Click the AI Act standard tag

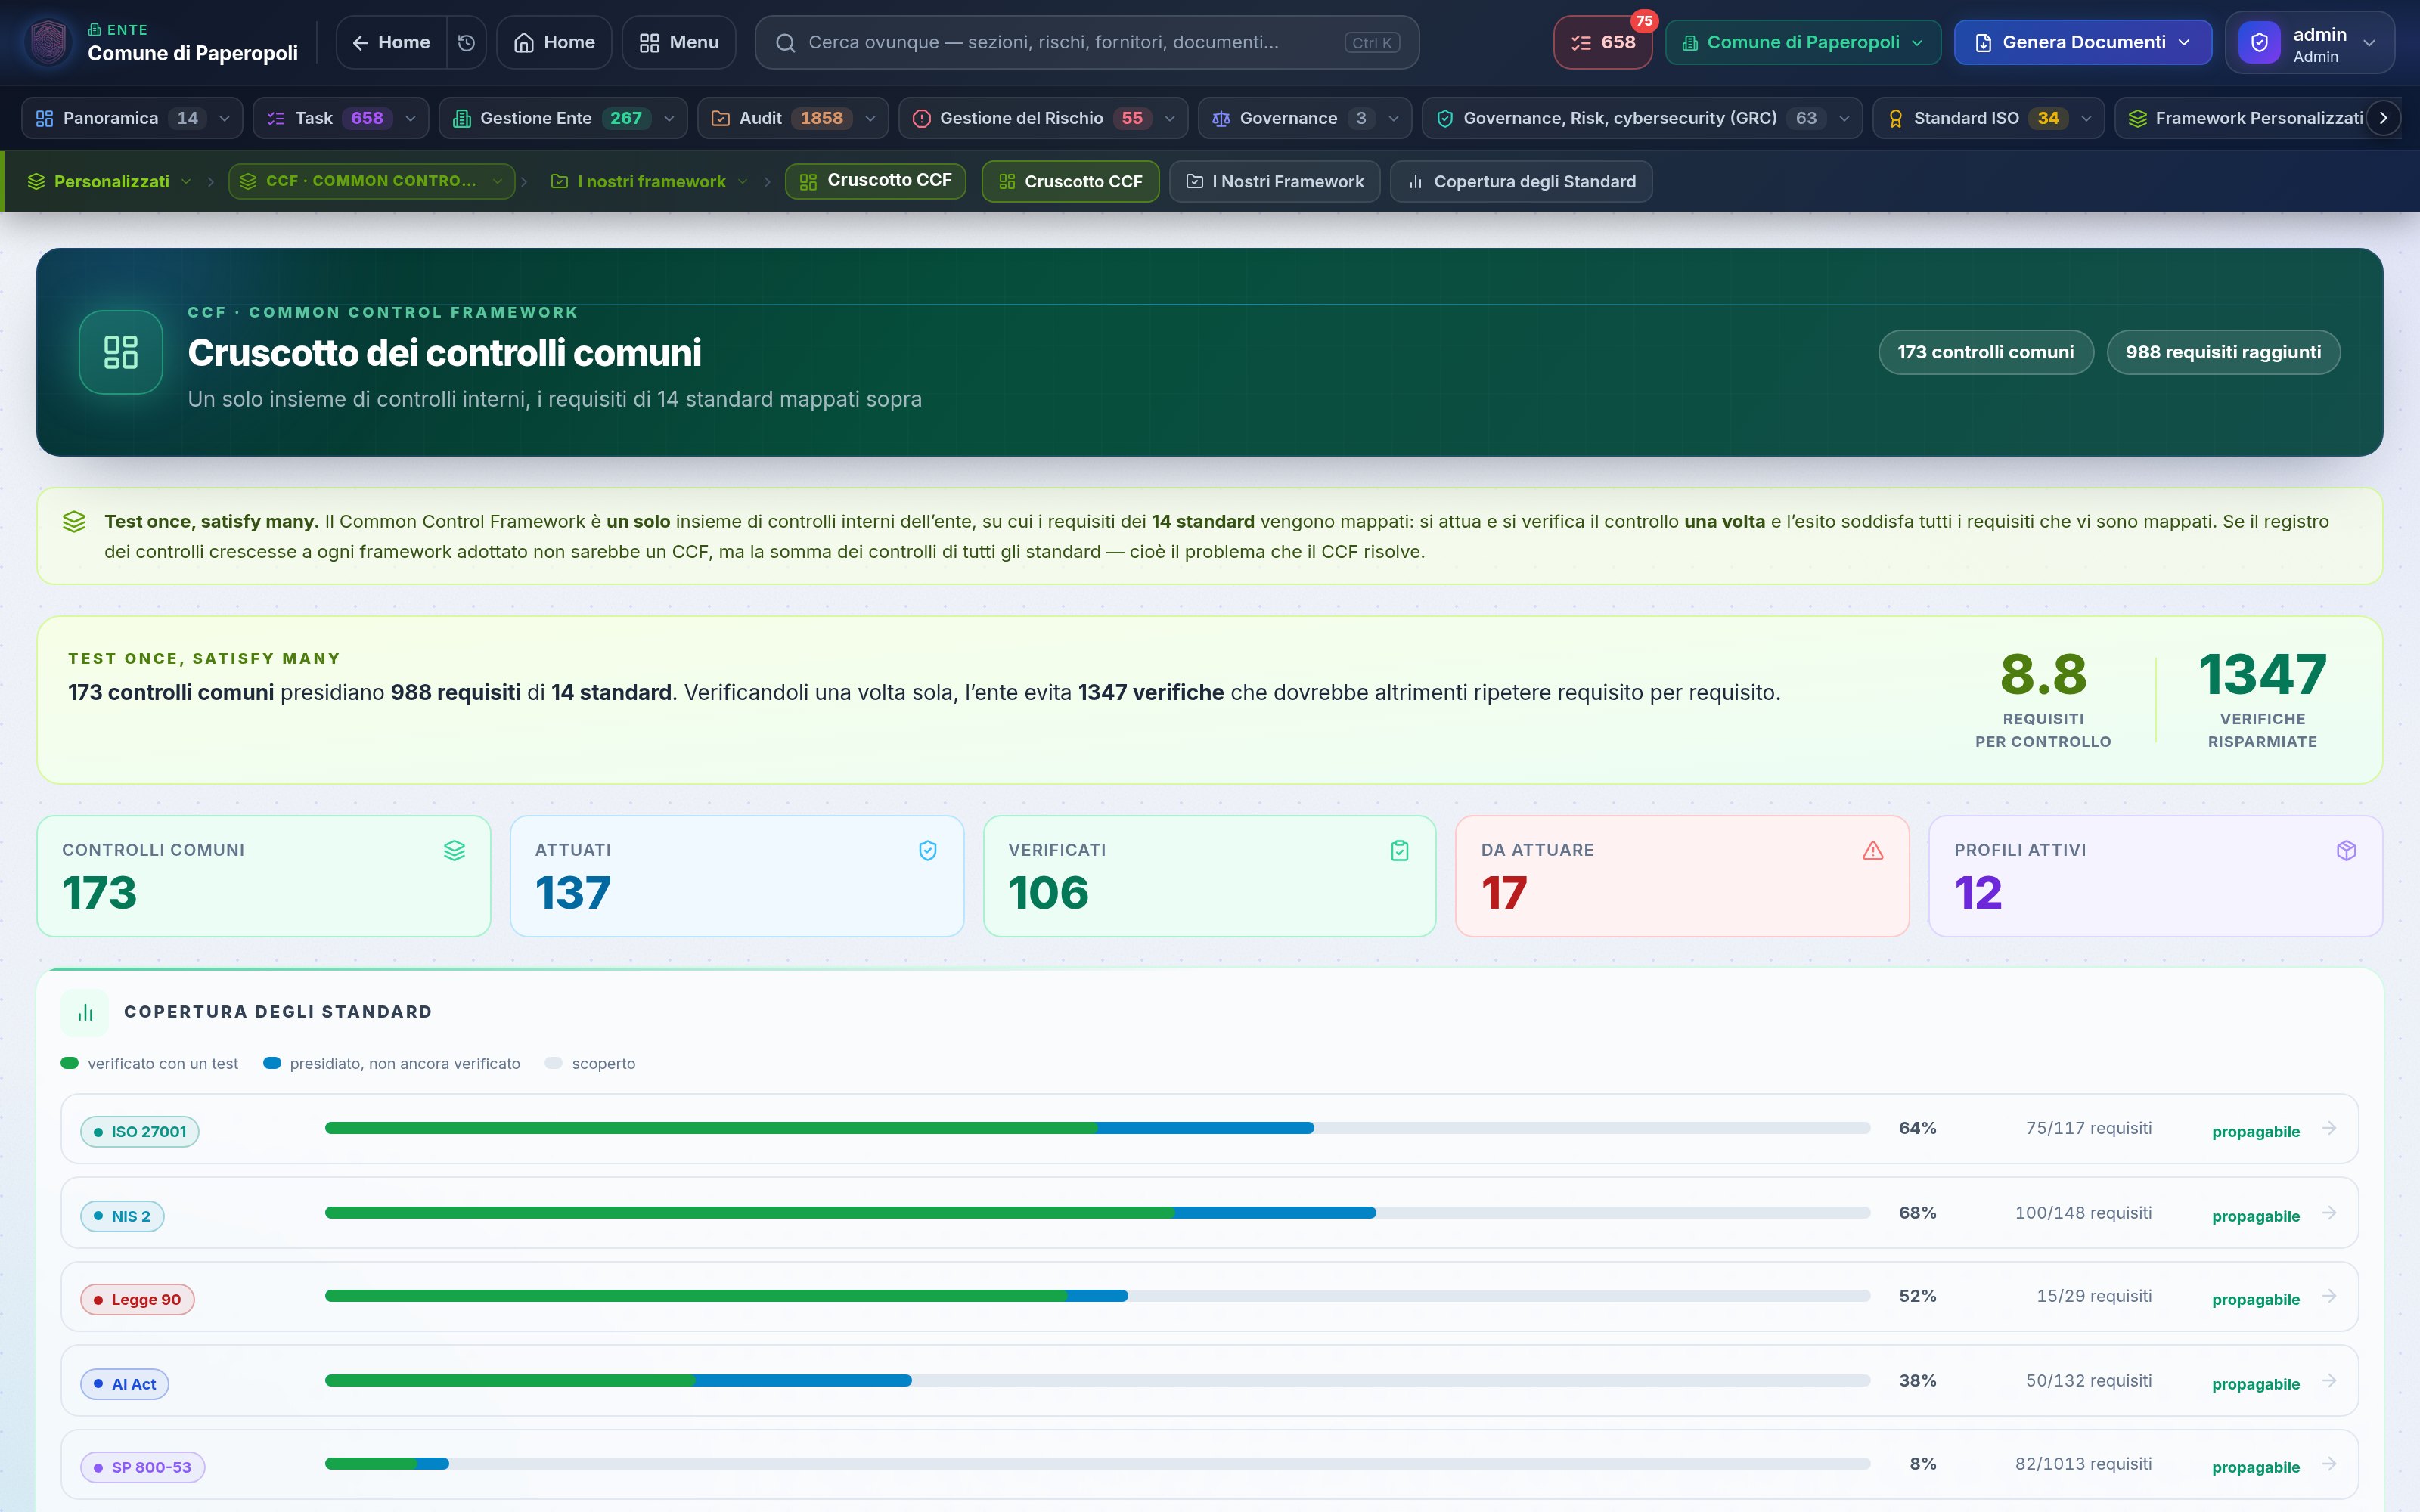point(125,1384)
